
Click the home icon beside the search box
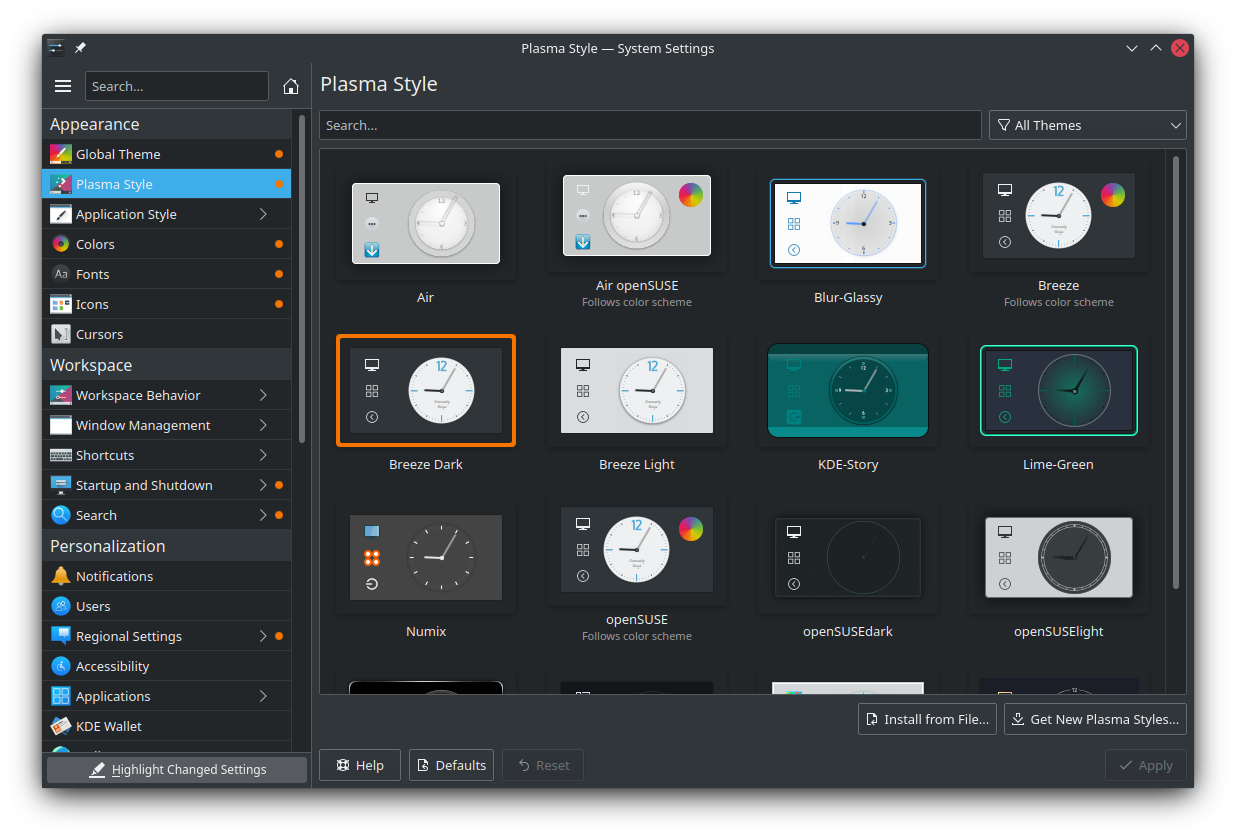(291, 86)
